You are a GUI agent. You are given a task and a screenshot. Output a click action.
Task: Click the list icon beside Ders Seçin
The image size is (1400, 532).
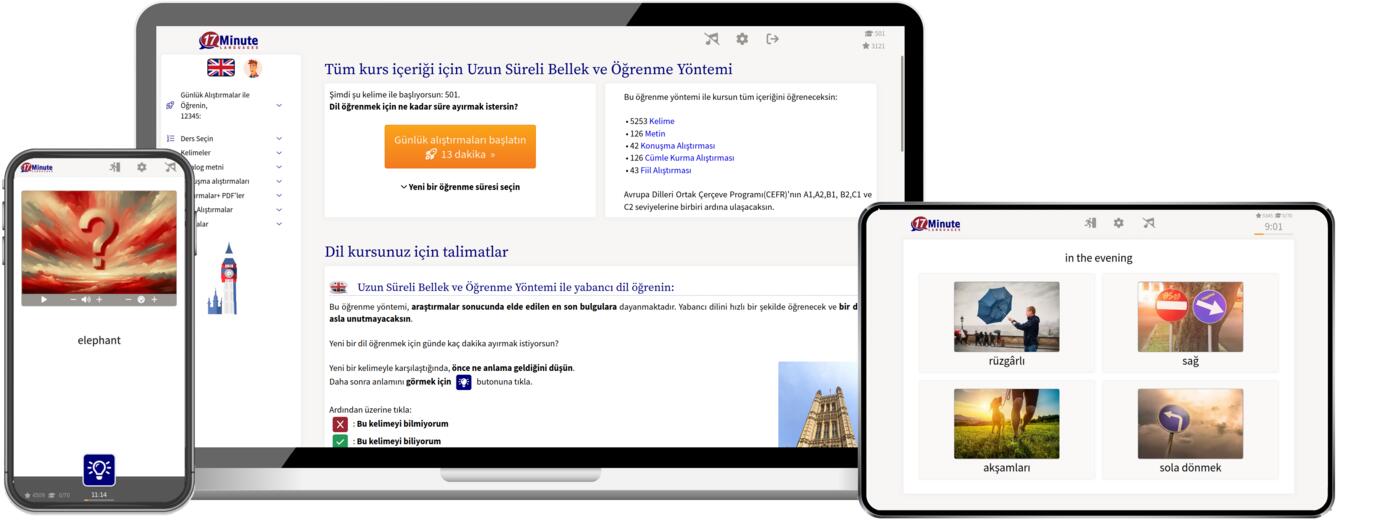click(x=171, y=139)
